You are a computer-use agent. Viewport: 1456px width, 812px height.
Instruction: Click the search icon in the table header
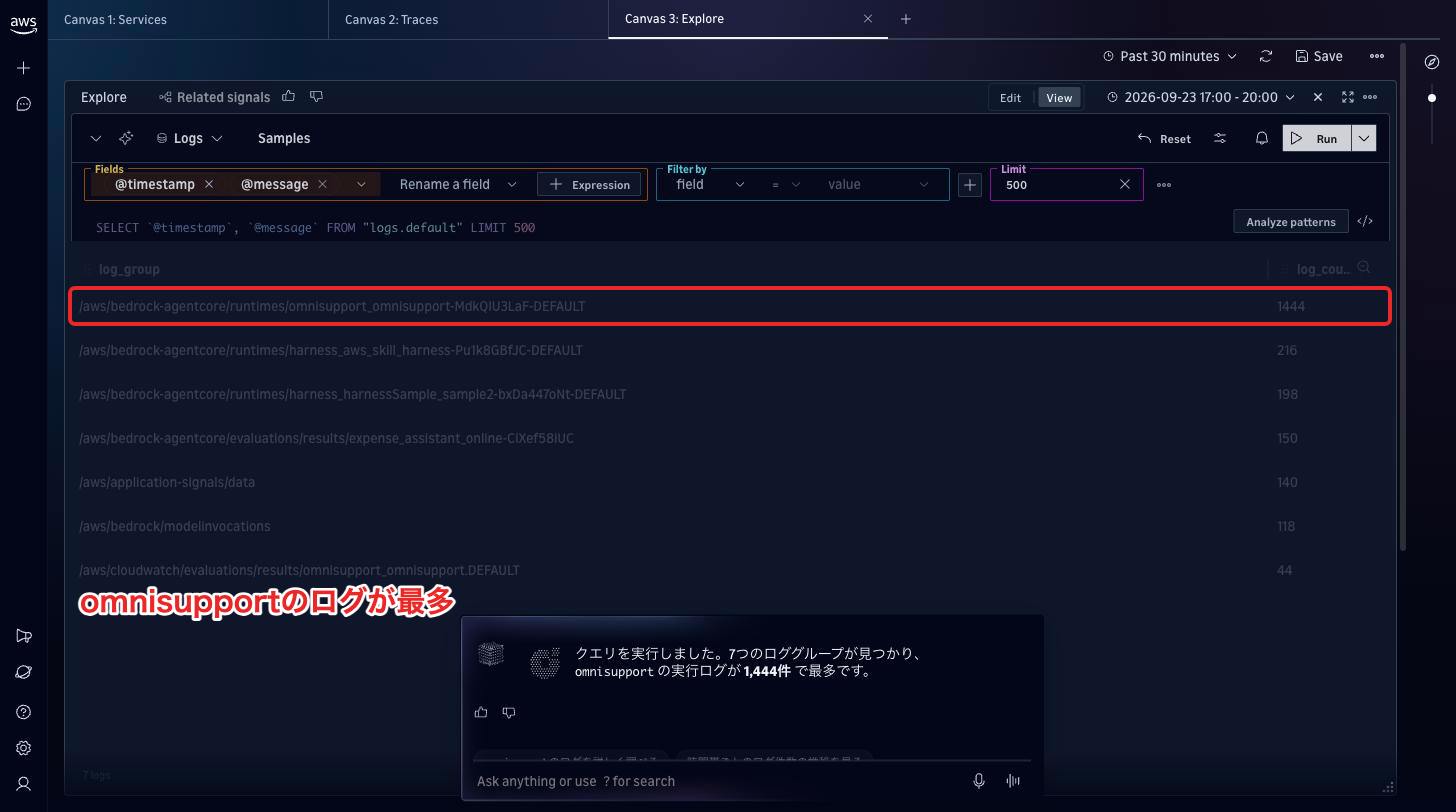[1362, 267]
